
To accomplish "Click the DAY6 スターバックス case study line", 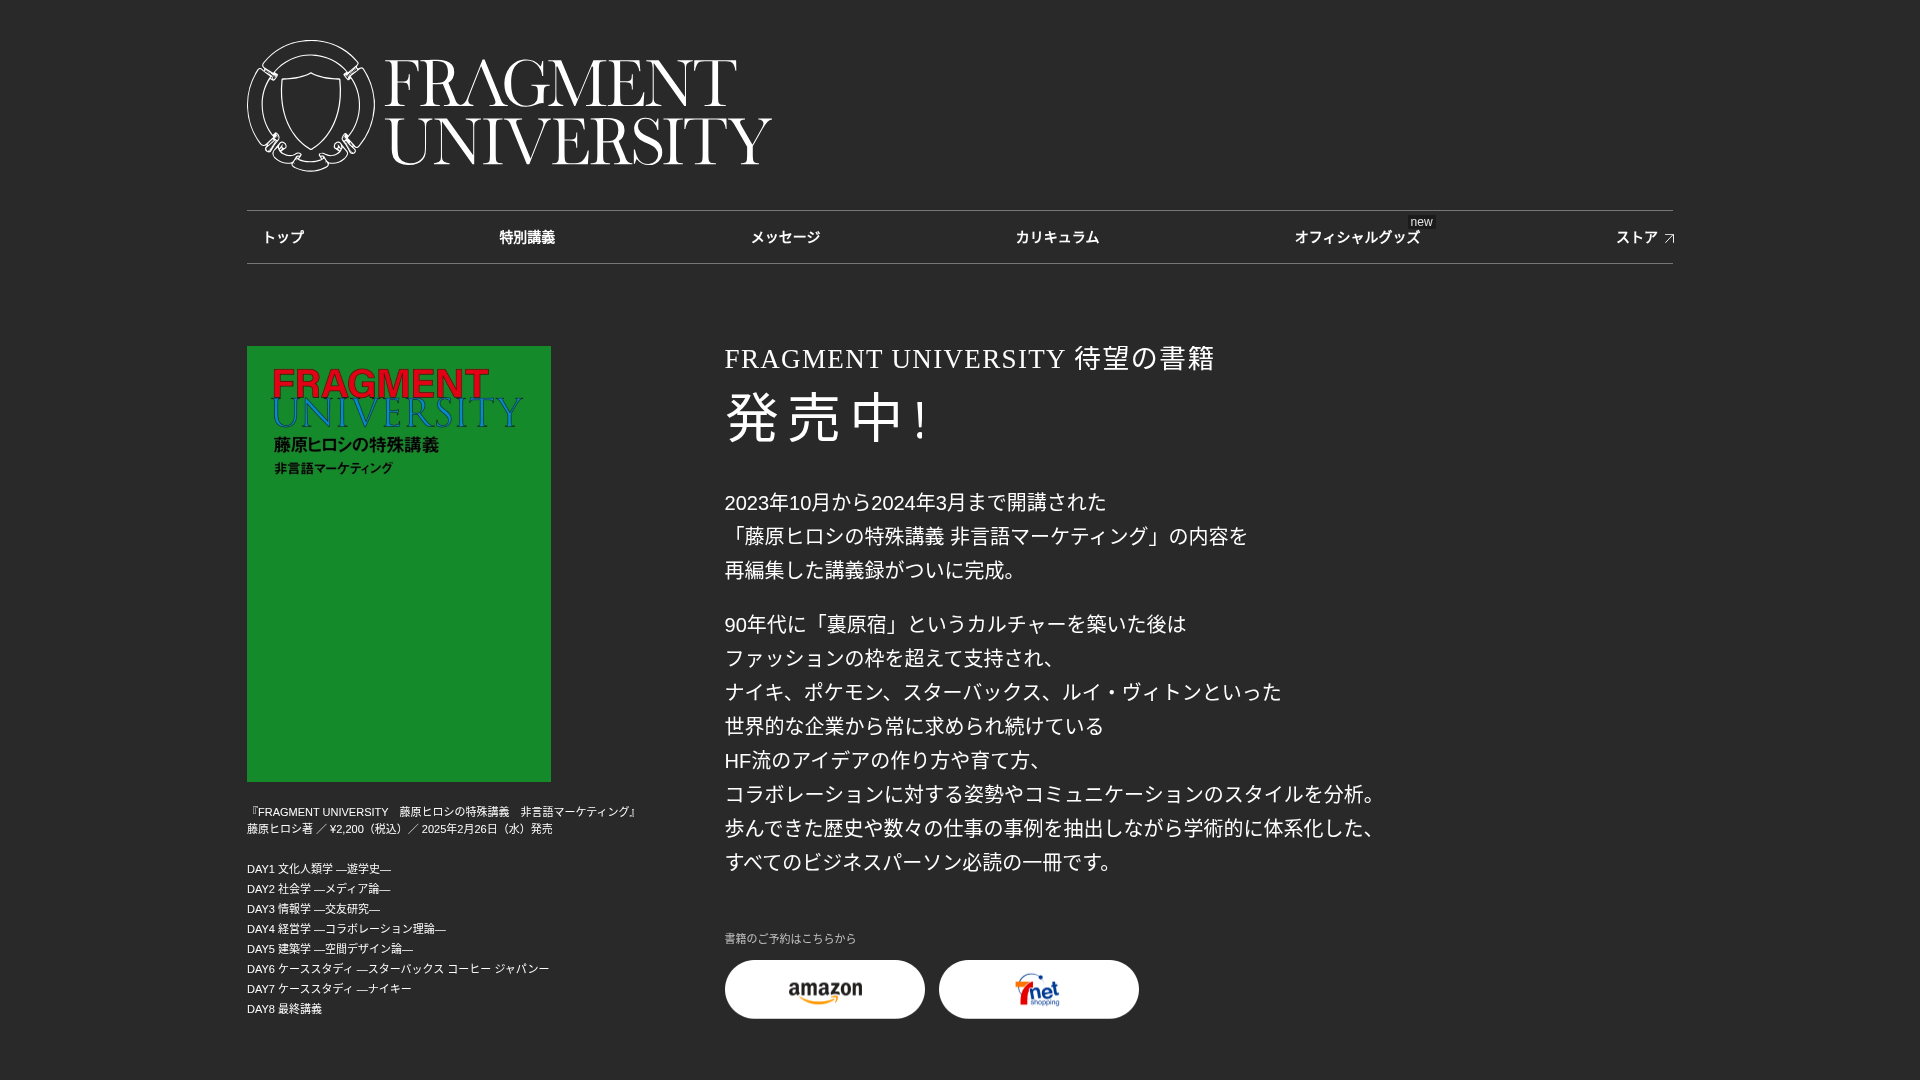I will (x=398, y=969).
